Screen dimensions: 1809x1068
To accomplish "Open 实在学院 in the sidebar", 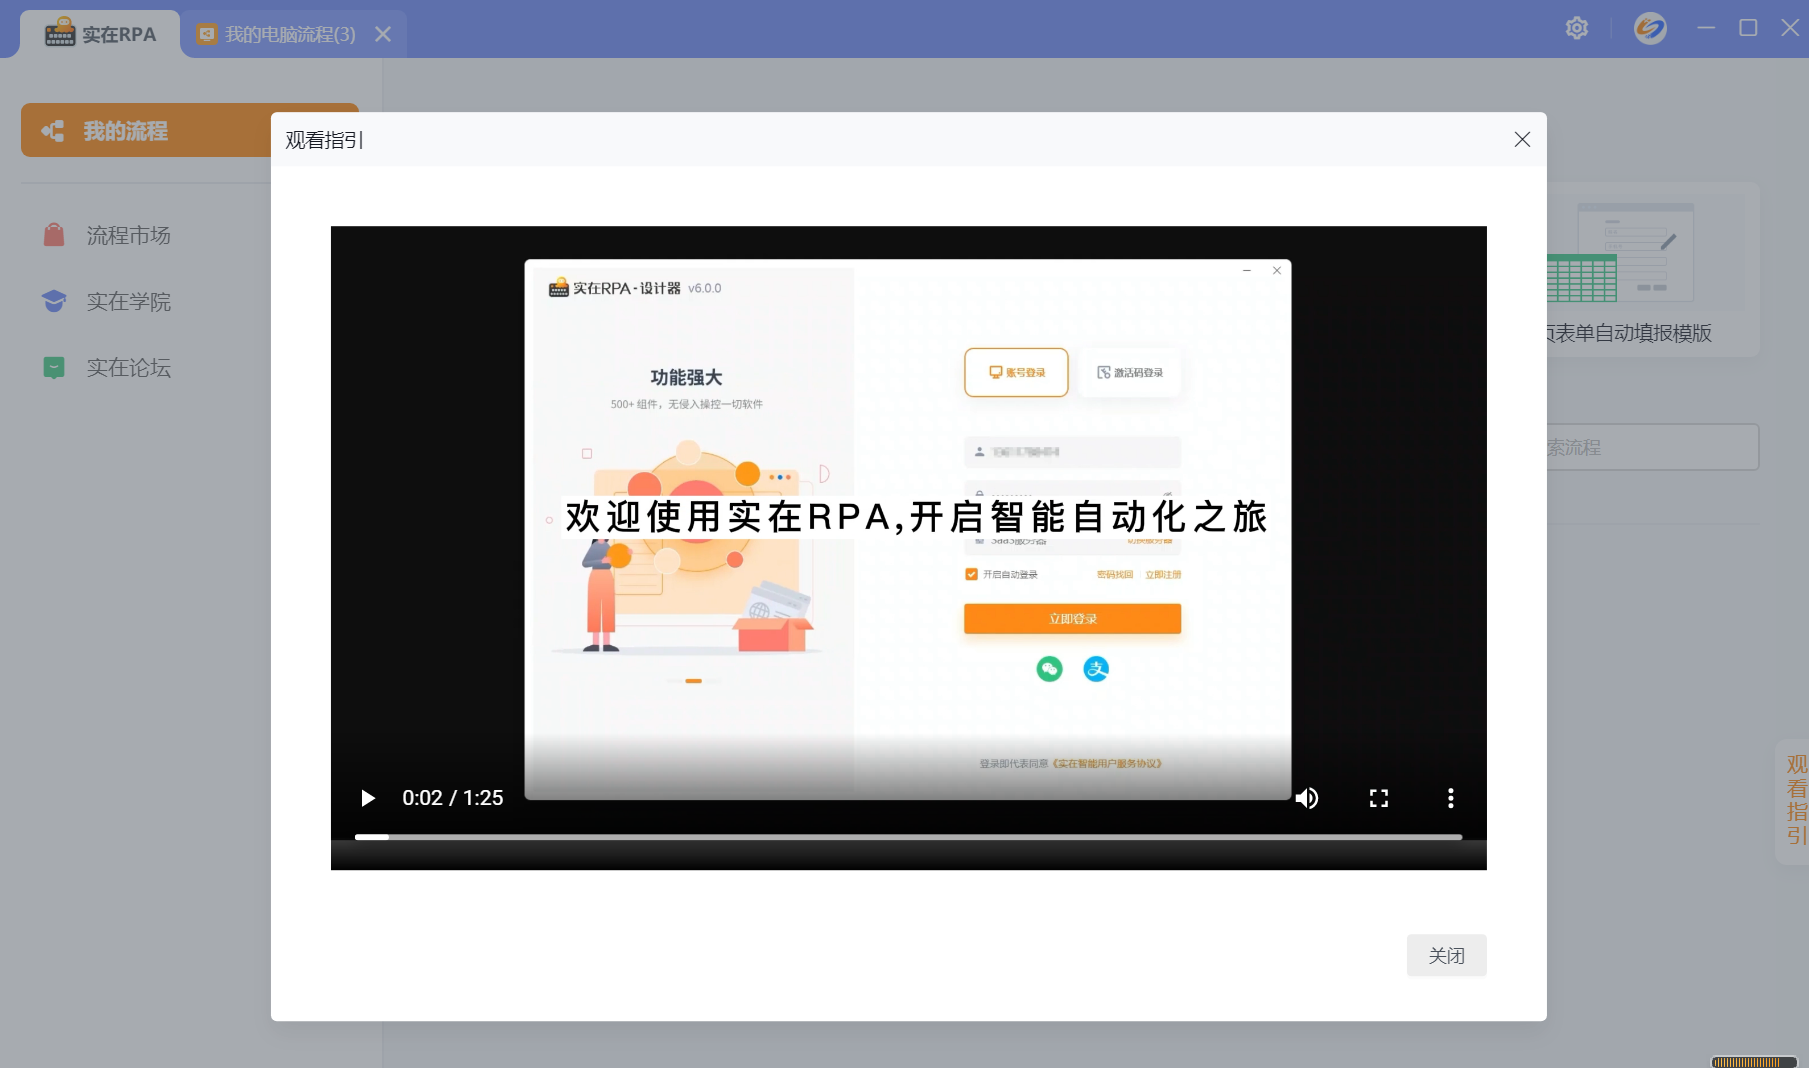I will point(128,301).
